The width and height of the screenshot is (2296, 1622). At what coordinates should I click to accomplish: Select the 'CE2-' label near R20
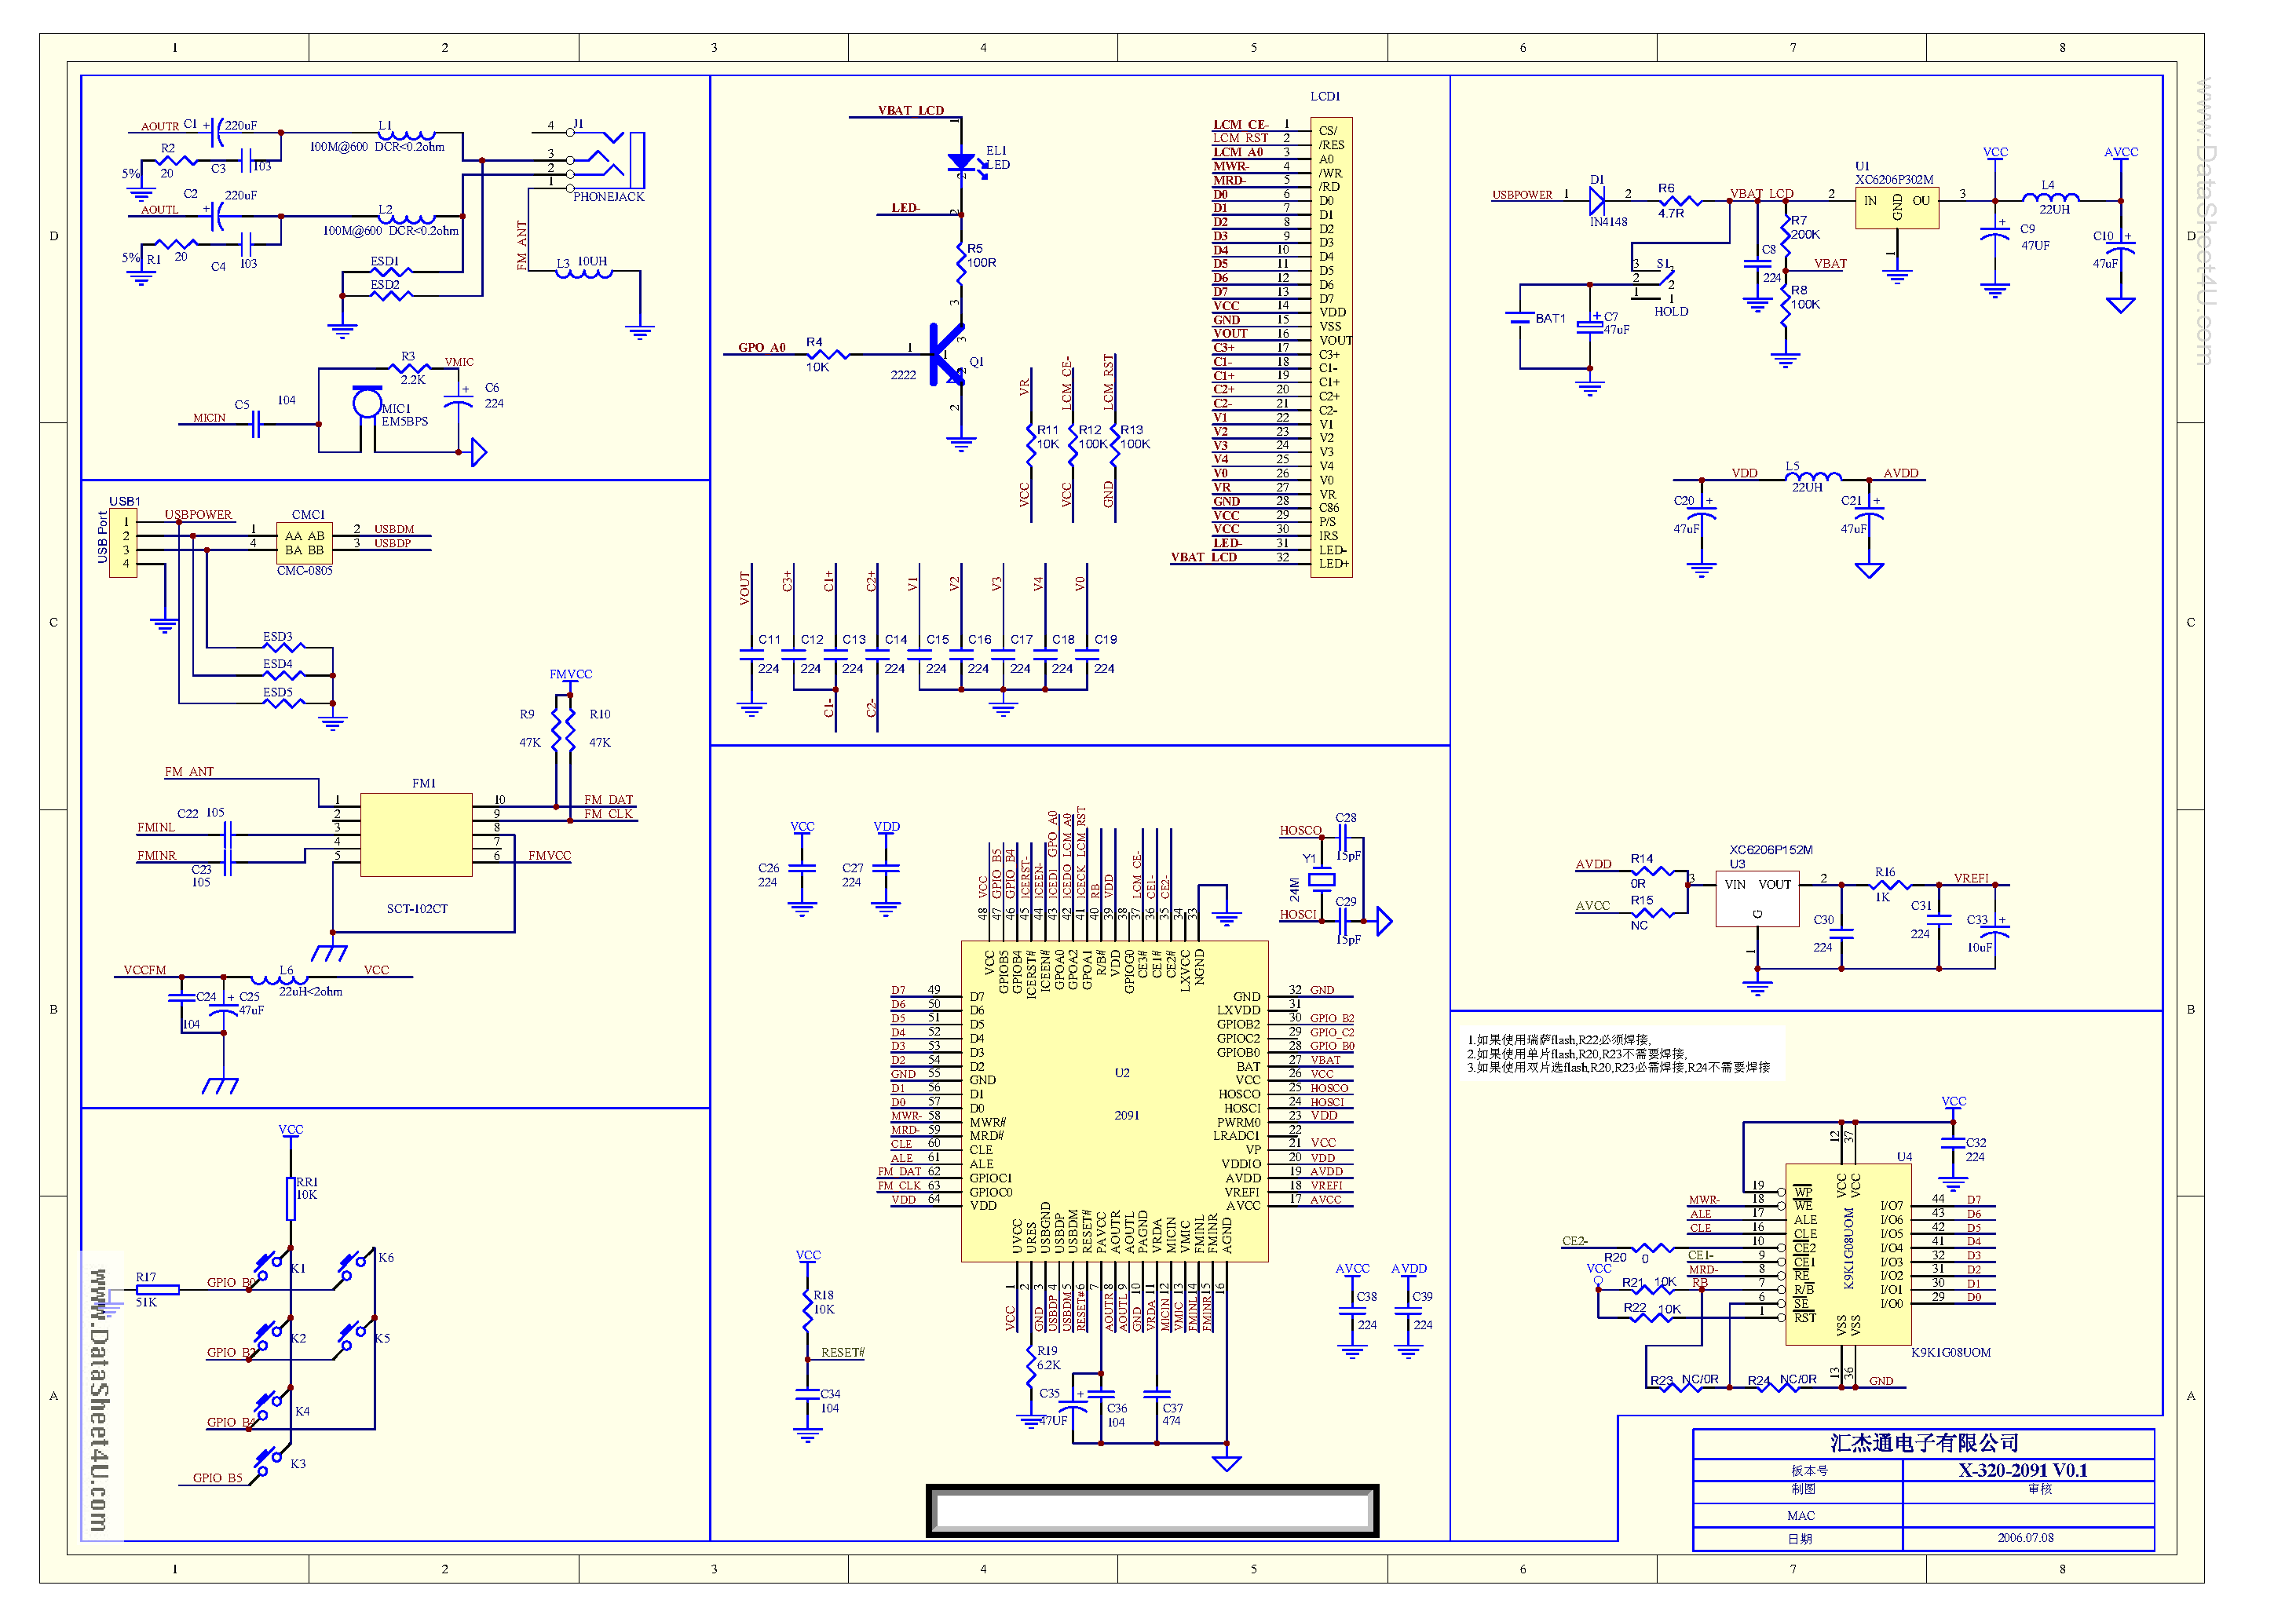1575,1241
